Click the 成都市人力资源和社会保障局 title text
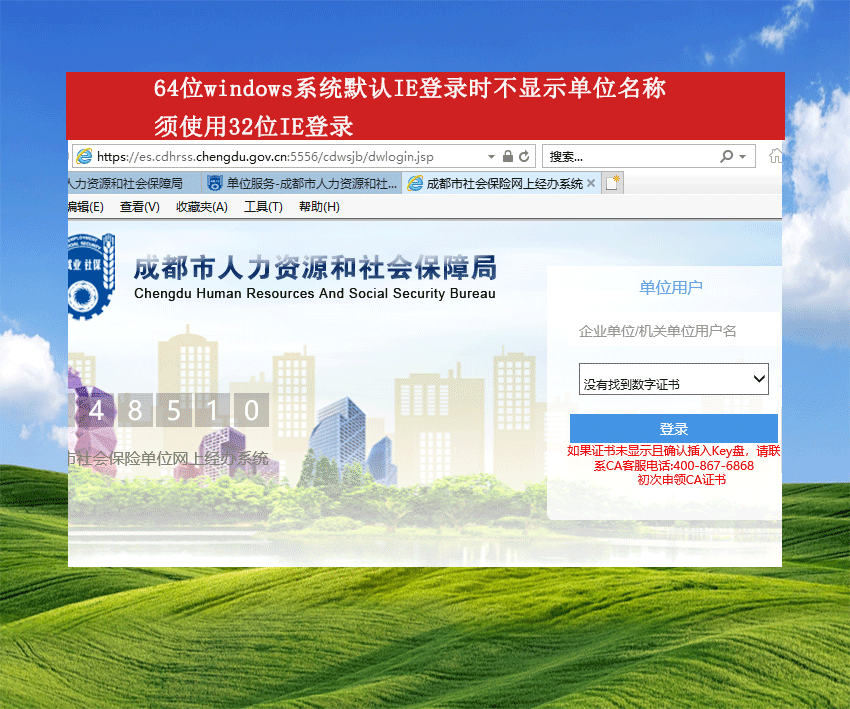 [x=315, y=268]
